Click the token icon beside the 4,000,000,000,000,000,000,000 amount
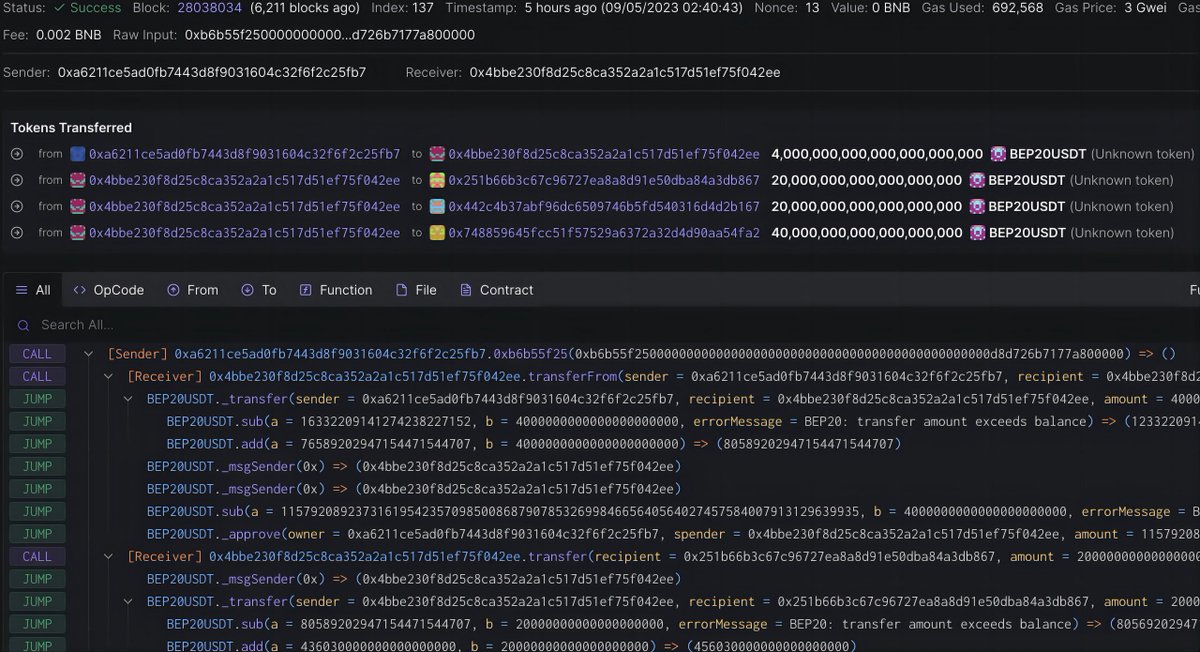This screenshot has width=1200, height=652. [x=998, y=154]
